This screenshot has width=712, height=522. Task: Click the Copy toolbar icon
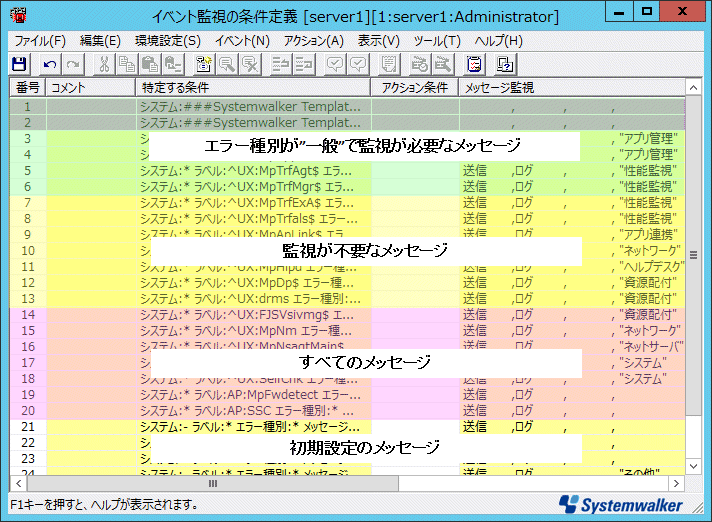(x=125, y=64)
